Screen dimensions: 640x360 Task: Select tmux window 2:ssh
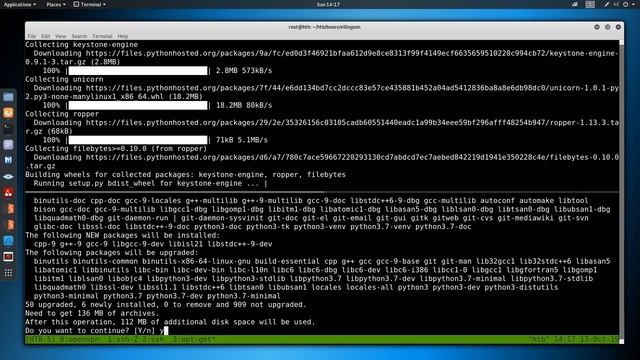(x=152, y=340)
